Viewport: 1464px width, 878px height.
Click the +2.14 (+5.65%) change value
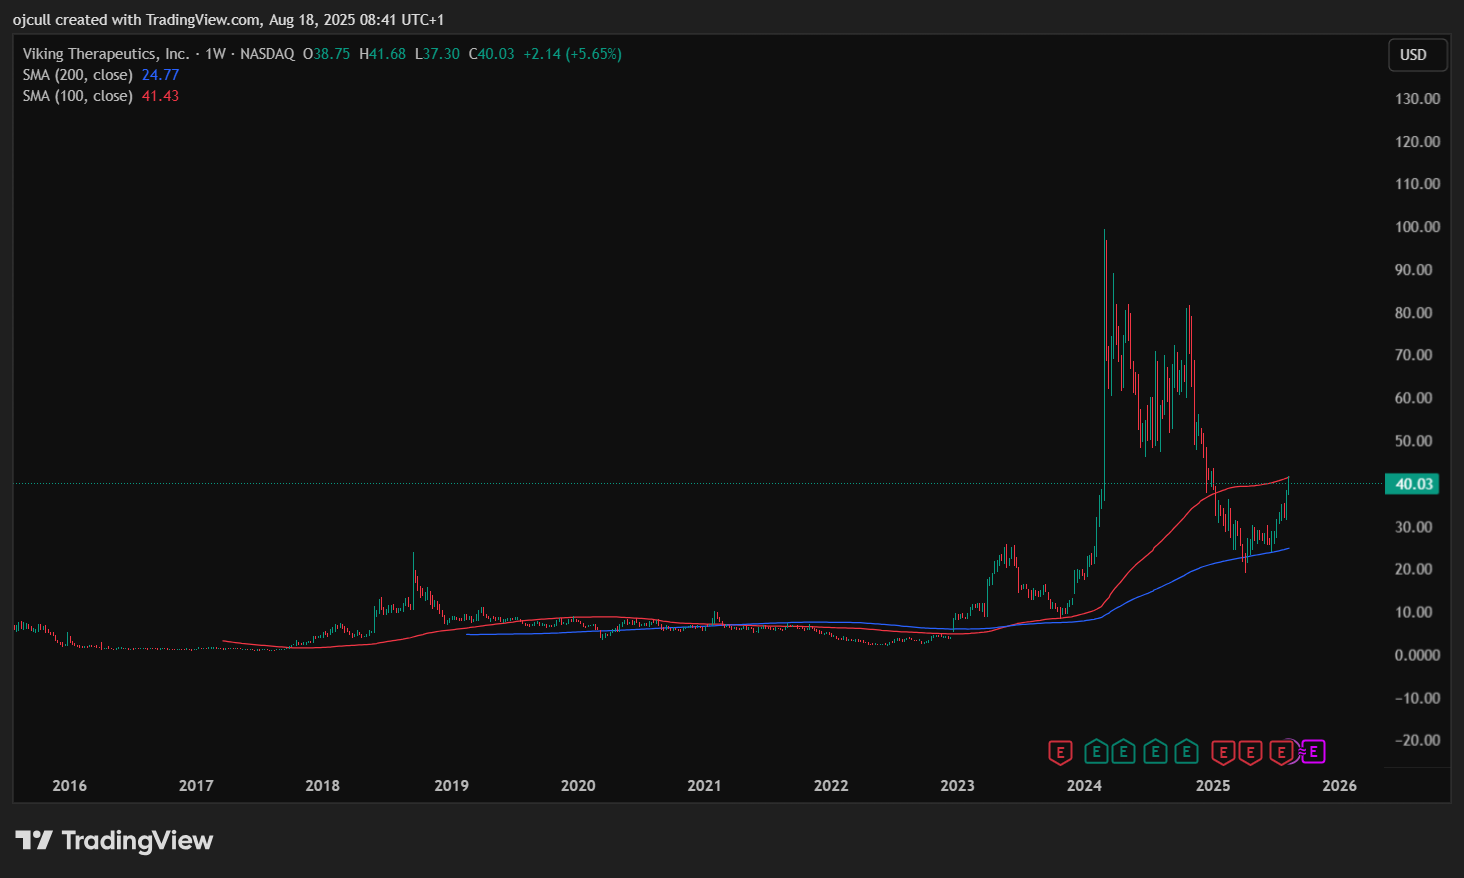pyautogui.click(x=572, y=54)
